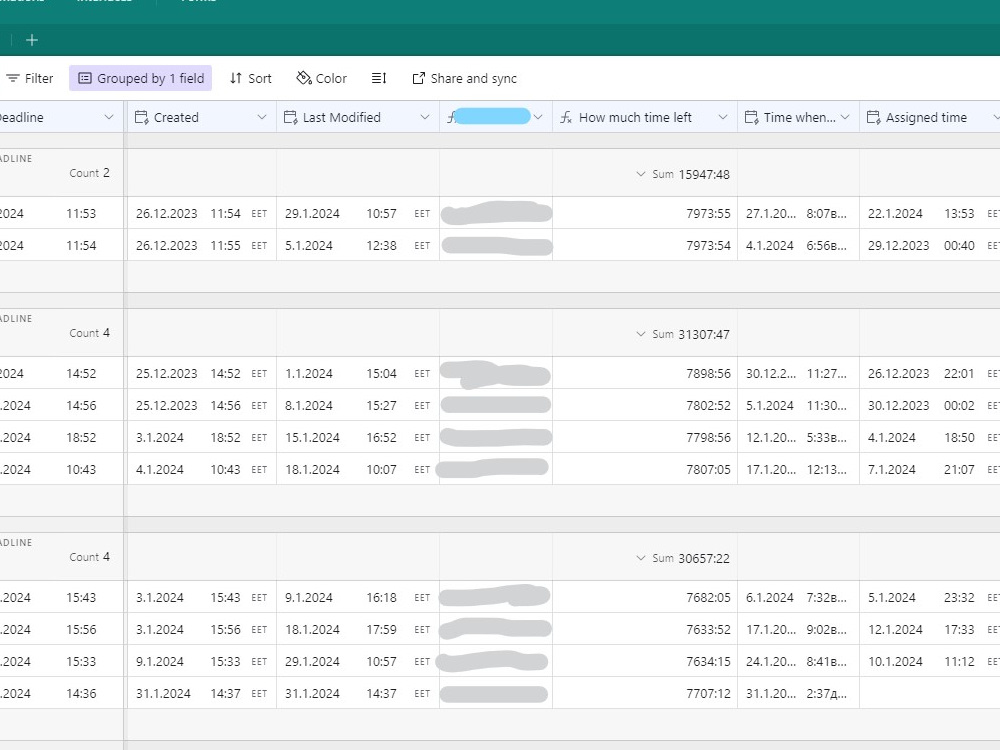Open the Deadline column dropdown

tap(109, 117)
